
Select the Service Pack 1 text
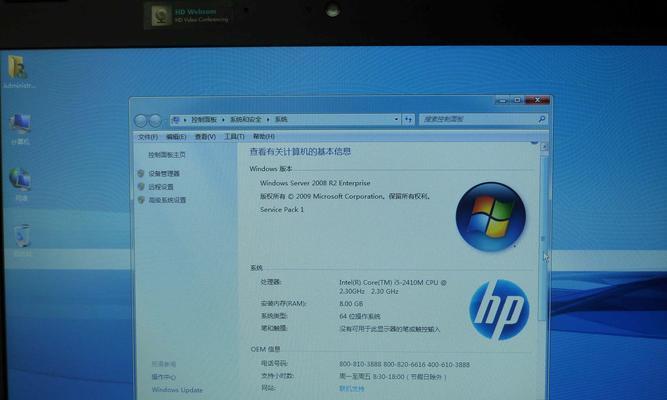tap(282, 209)
